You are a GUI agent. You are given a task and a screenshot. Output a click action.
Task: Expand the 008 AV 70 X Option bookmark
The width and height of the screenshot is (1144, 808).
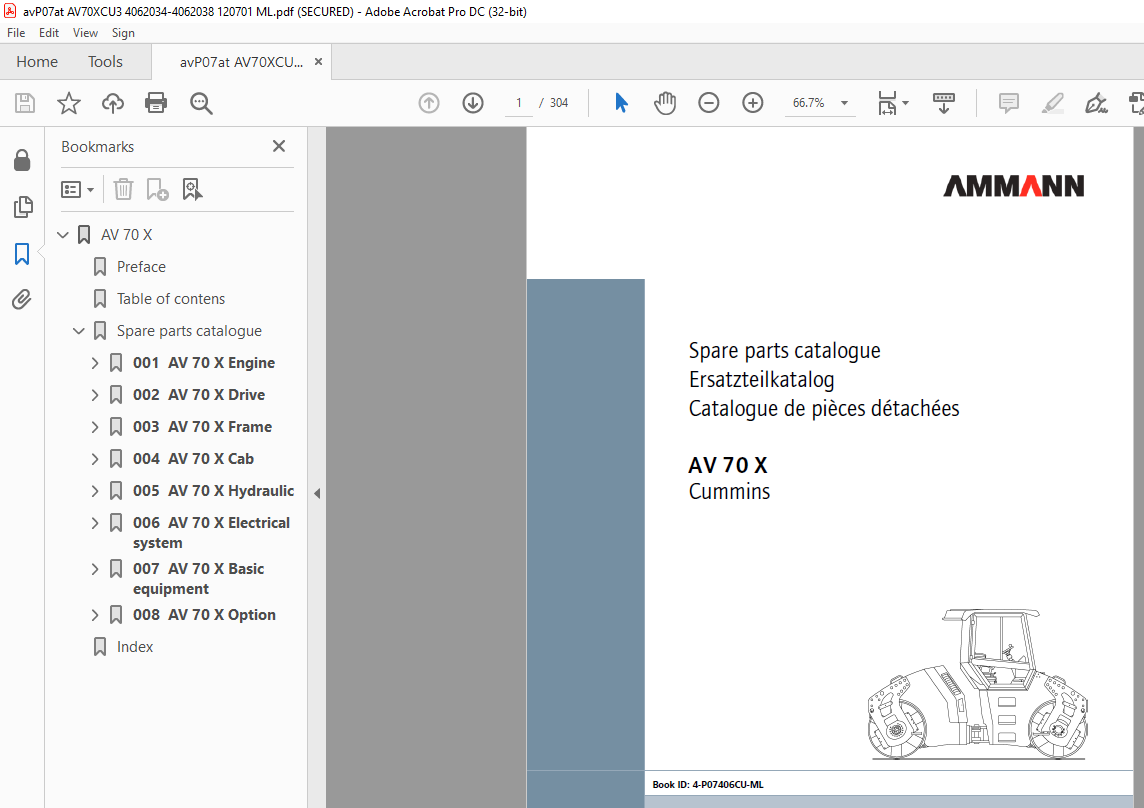(95, 615)
